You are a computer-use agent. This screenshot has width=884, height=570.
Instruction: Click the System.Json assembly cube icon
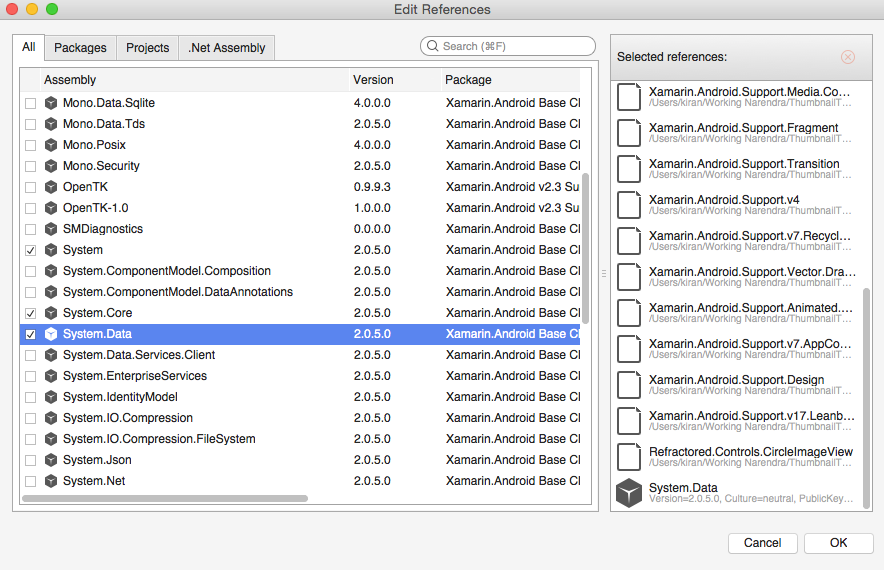[x=51, y=460]
